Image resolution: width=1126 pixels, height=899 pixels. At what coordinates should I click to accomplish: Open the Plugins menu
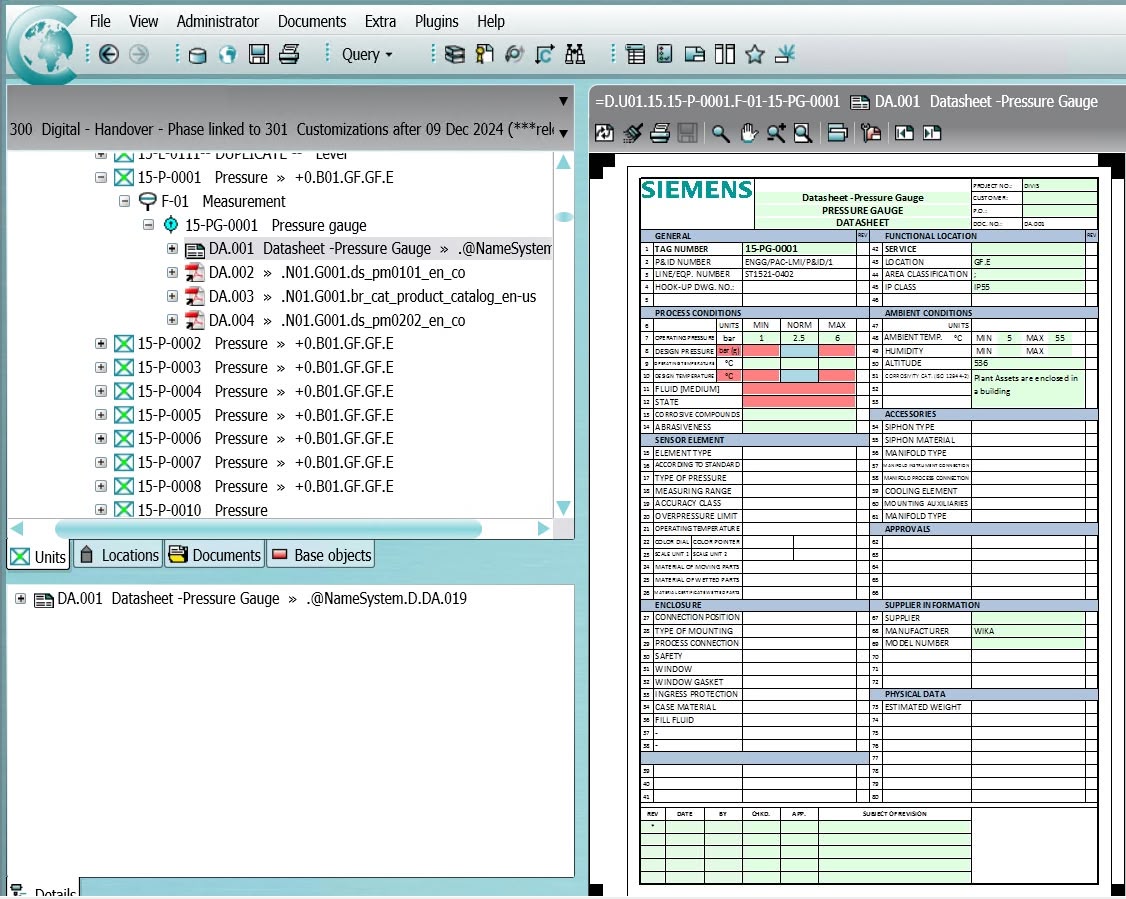tap(436, 21)
